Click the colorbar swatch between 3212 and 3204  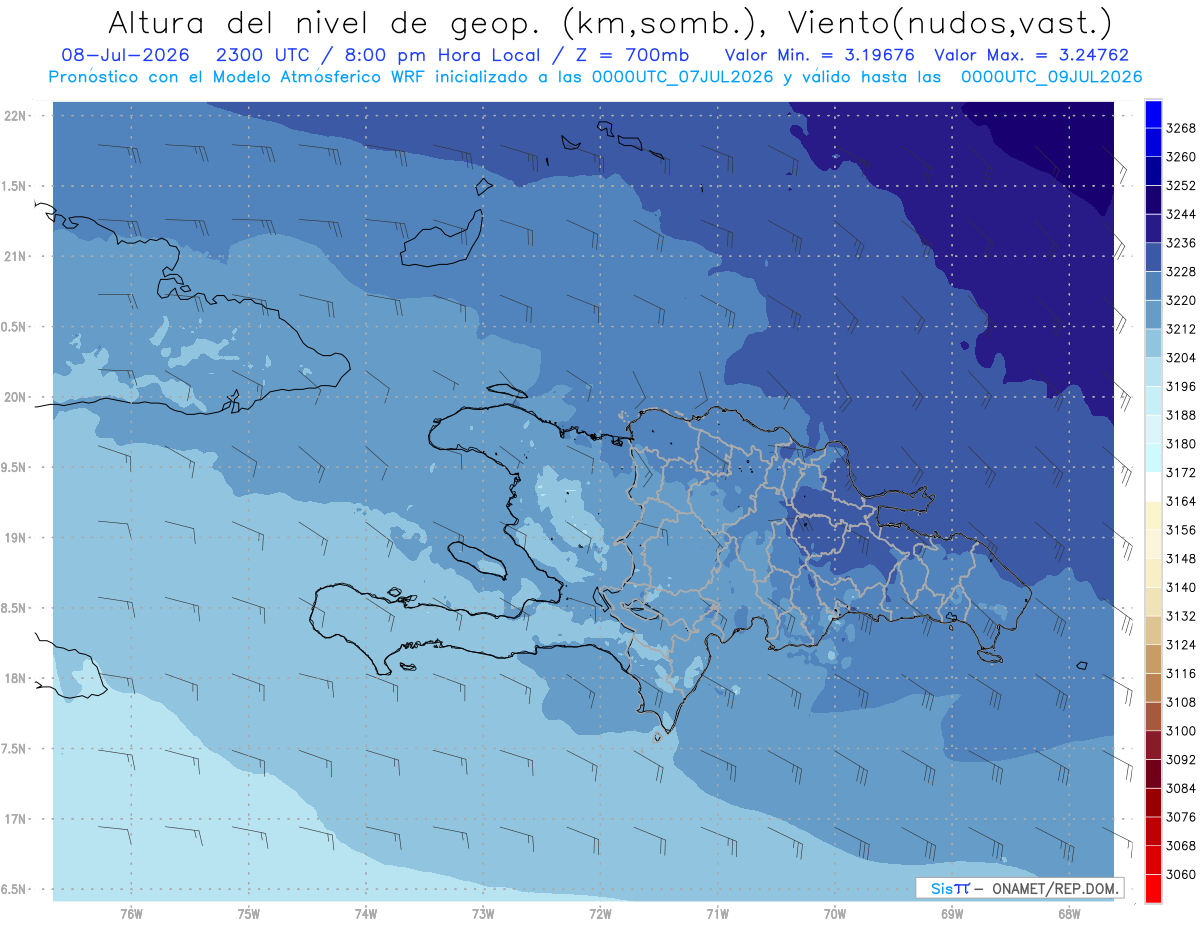click(1153, 343)
